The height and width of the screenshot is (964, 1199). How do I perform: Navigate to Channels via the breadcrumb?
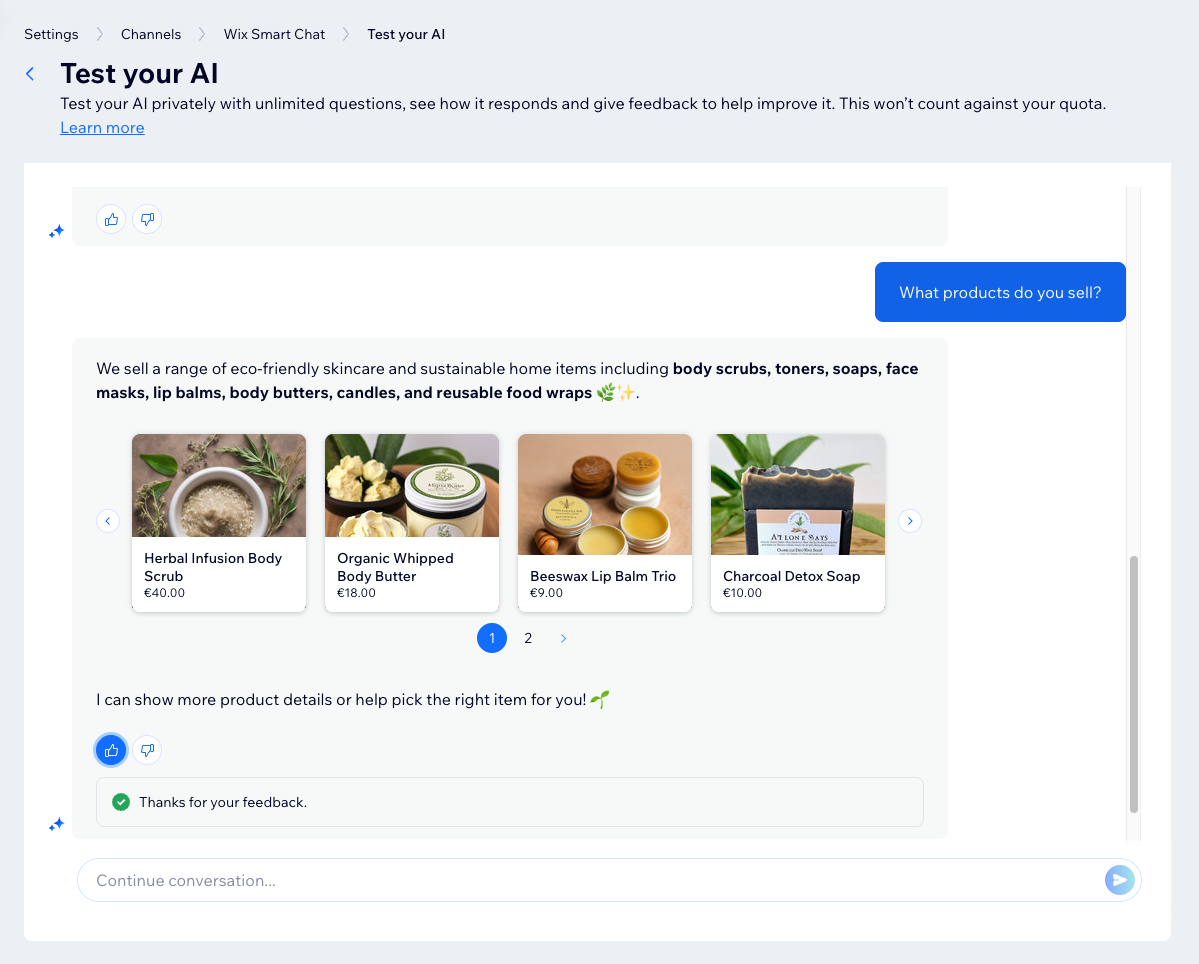pos(150,33)
